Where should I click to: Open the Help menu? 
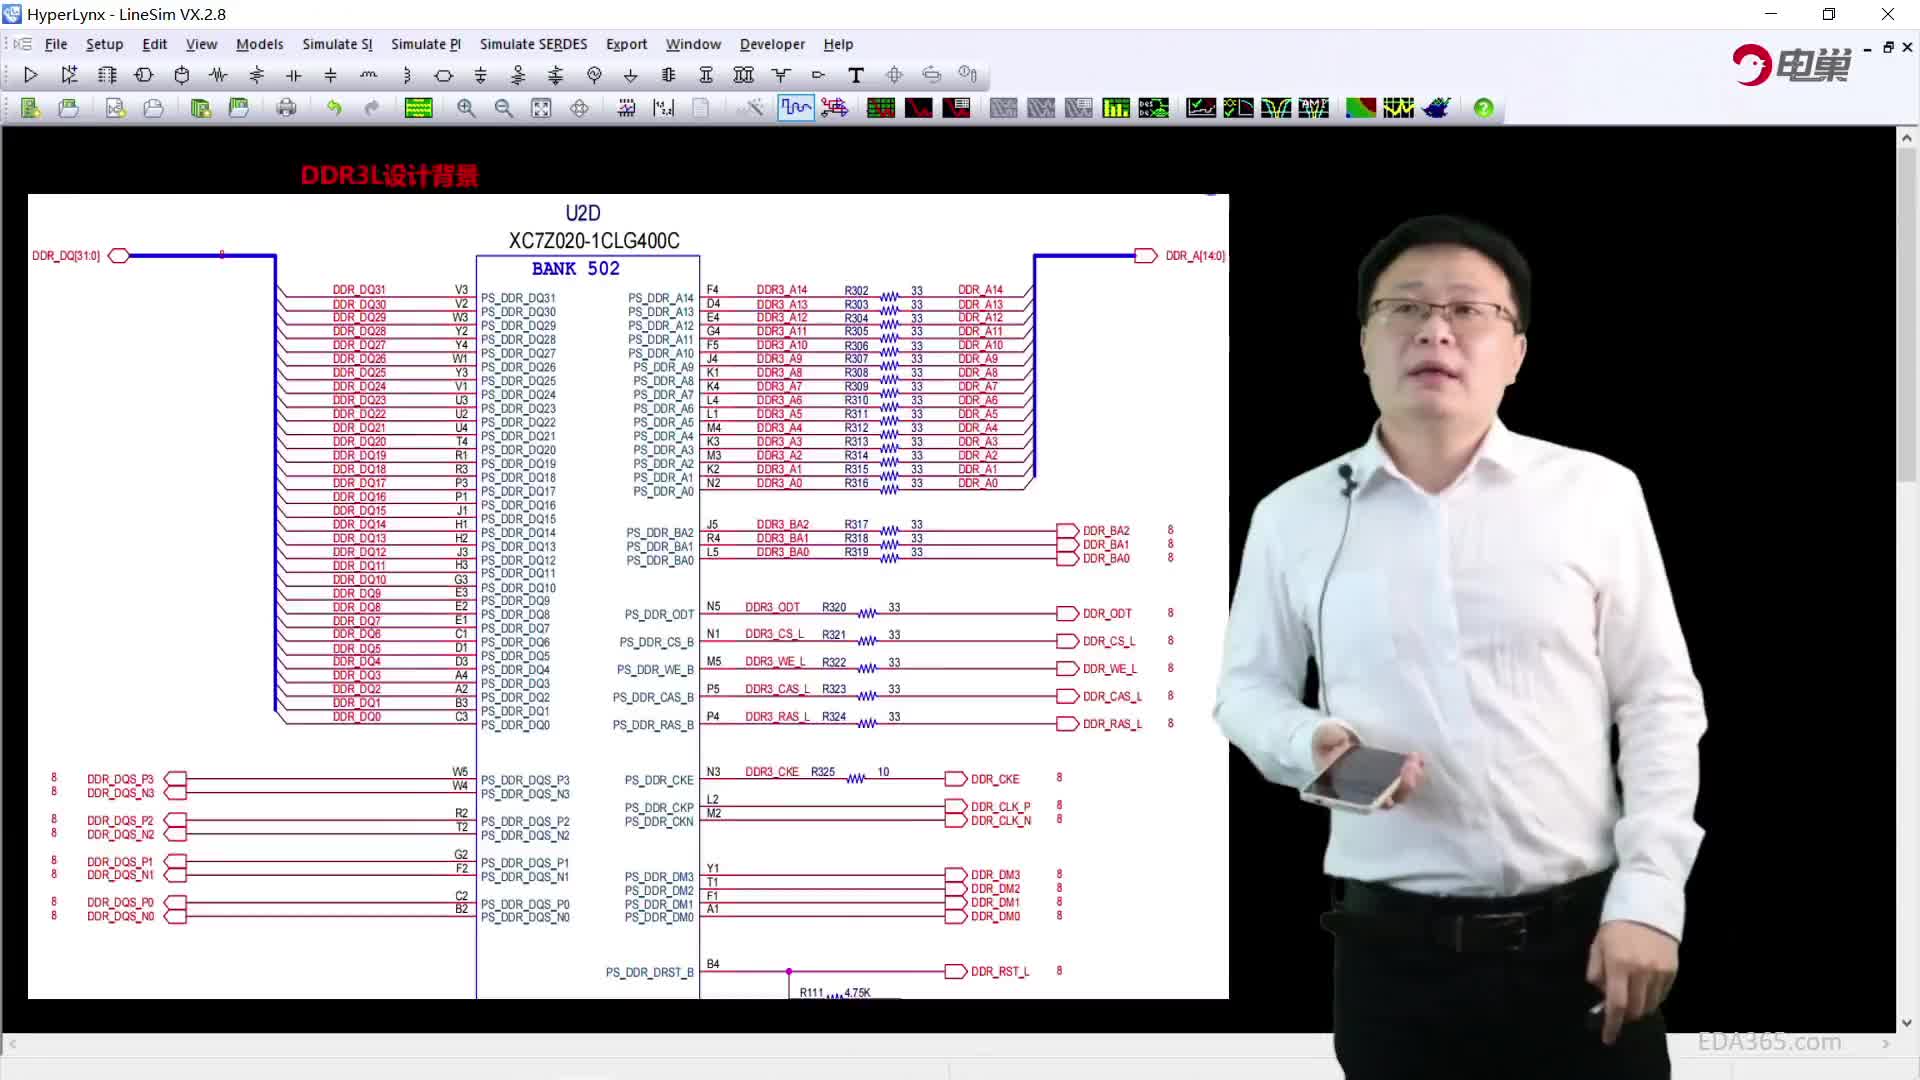point(838,44)
